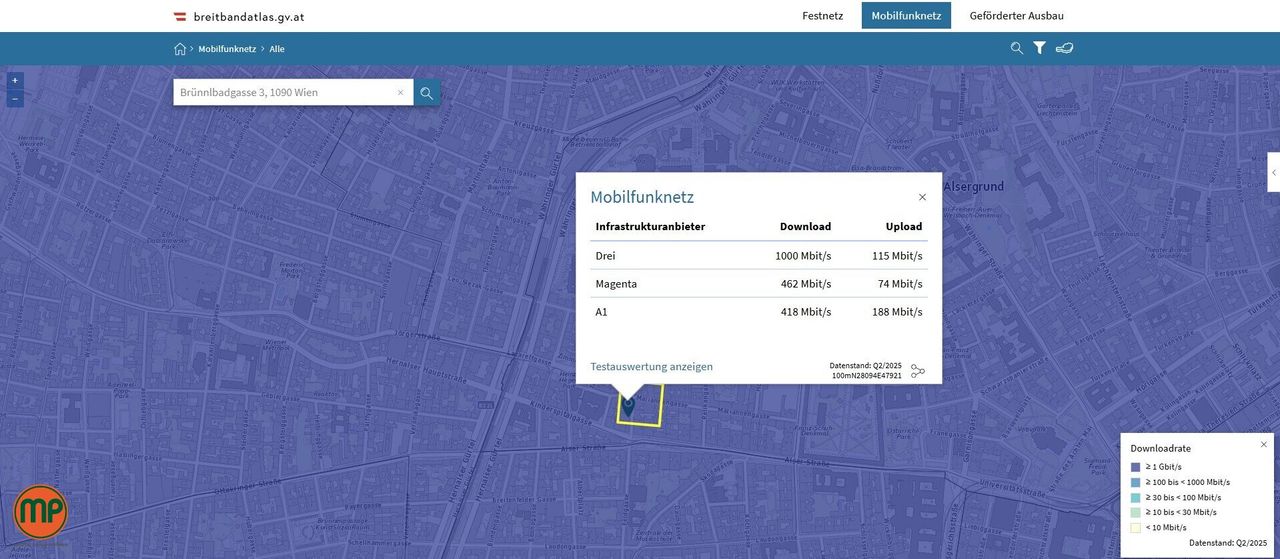Viewport: 1280px width, 559px height.
Task: Submit the address search with the magnifier button
Action: point(427,93)
